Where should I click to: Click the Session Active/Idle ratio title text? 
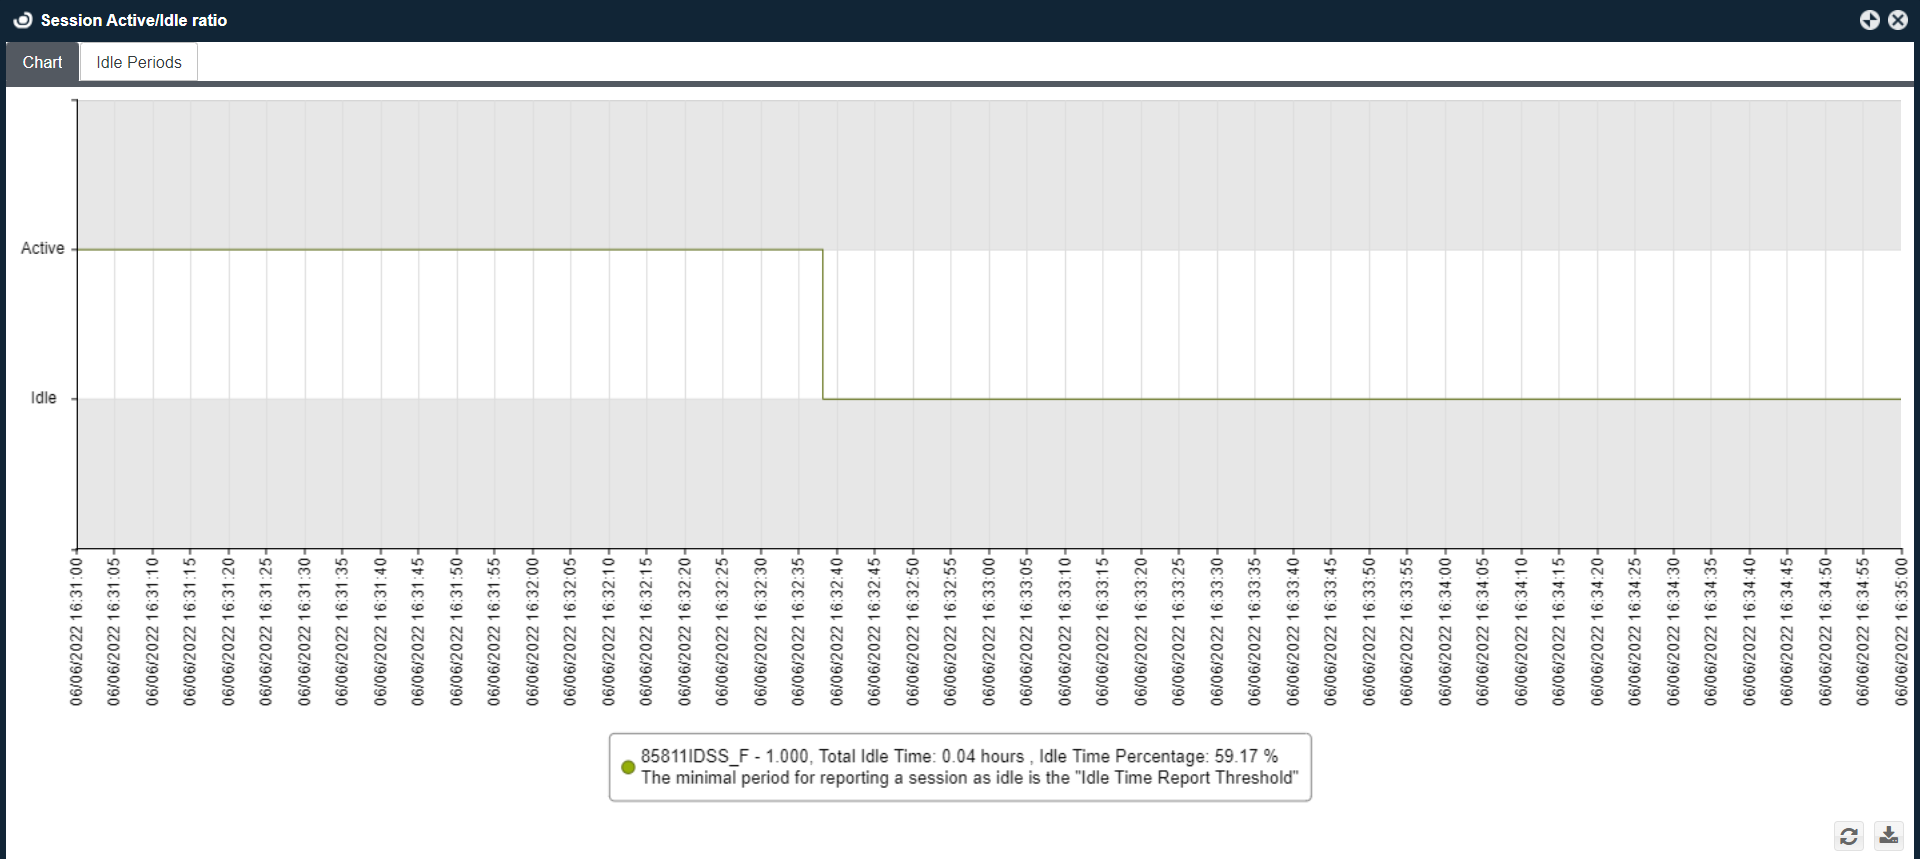pyautogui.click(x=134, y=20)
